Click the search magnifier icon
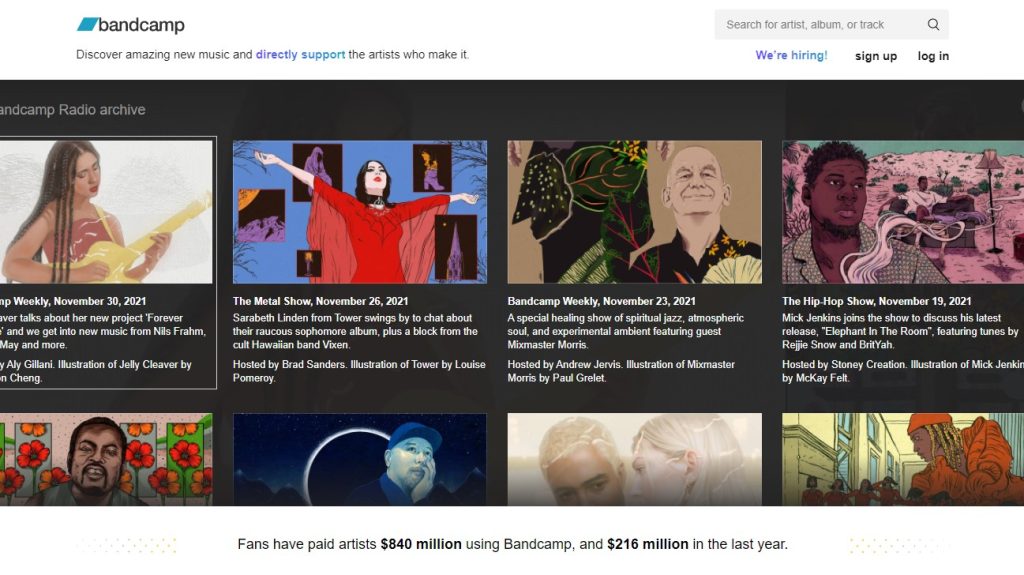 coord(933,25)
